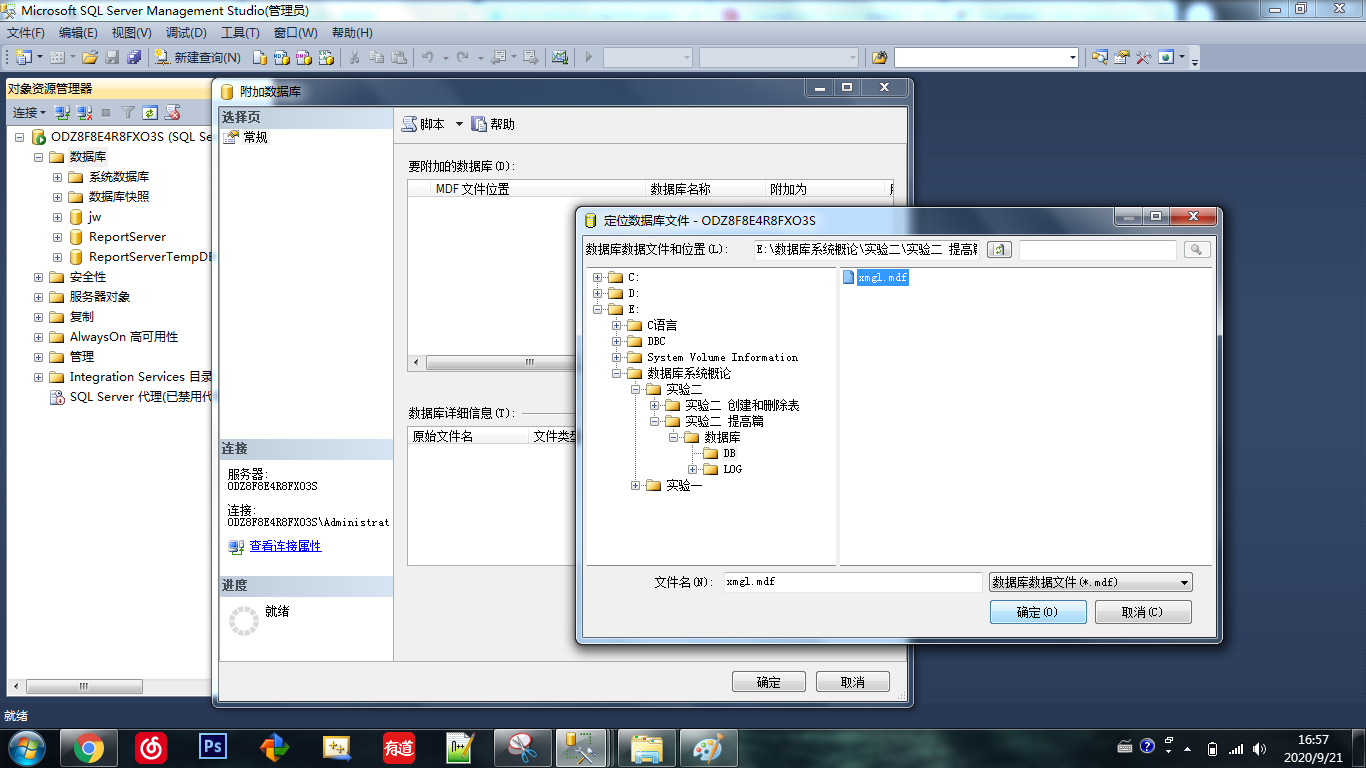This screenshot has height=768, width=1366.
Task: Click the 帮助 button in attach dialog
Action: (x=493, y=124)
